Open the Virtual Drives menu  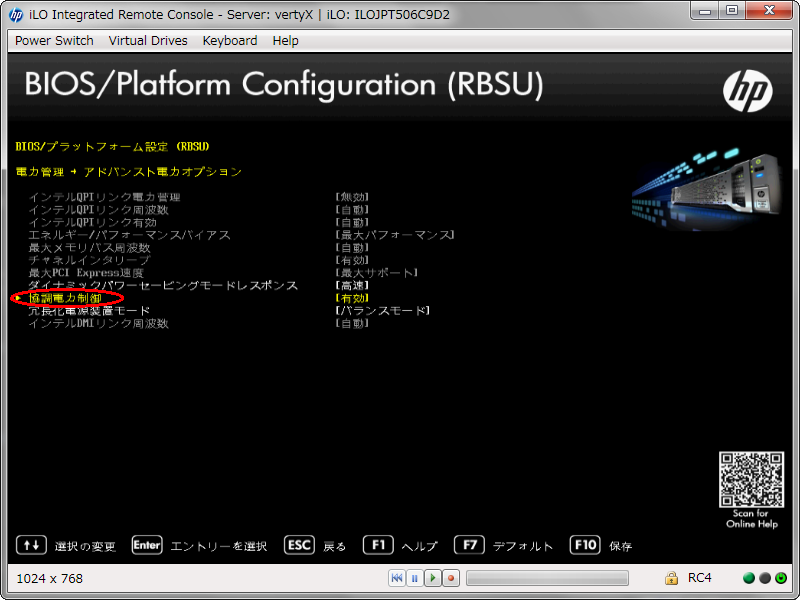pyautogui.click(x=148, y=41)
